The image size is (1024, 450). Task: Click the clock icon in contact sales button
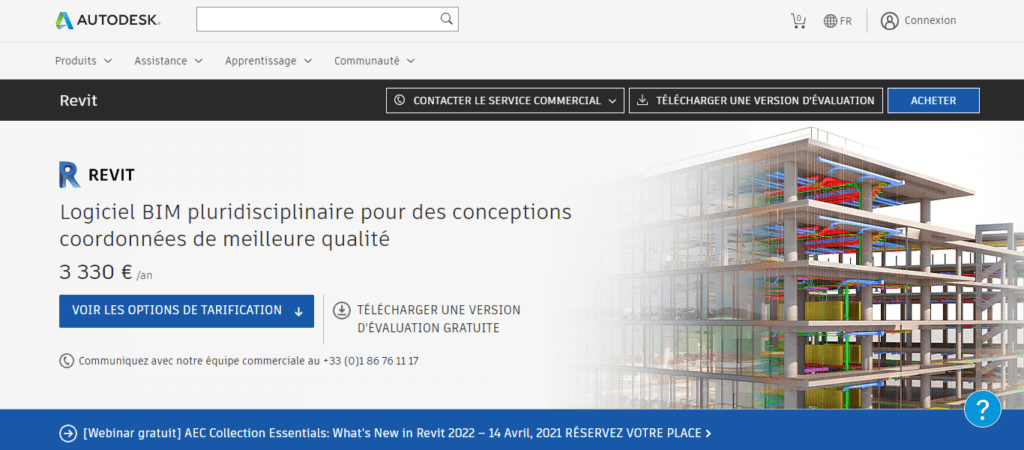400,101
